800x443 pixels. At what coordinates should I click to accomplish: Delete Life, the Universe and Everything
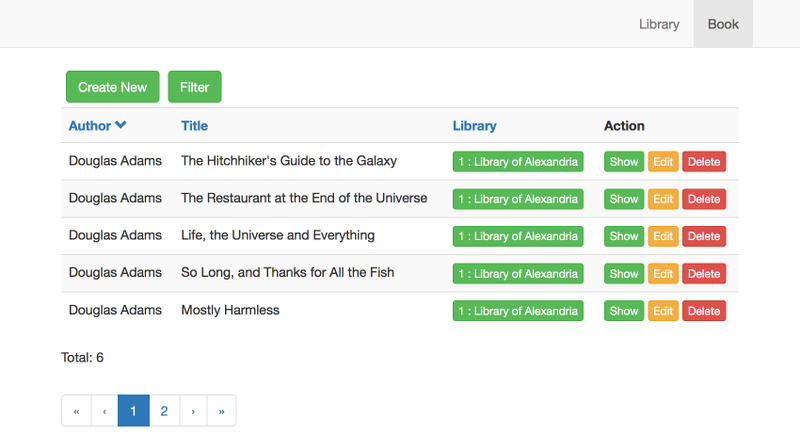[704, 237]
